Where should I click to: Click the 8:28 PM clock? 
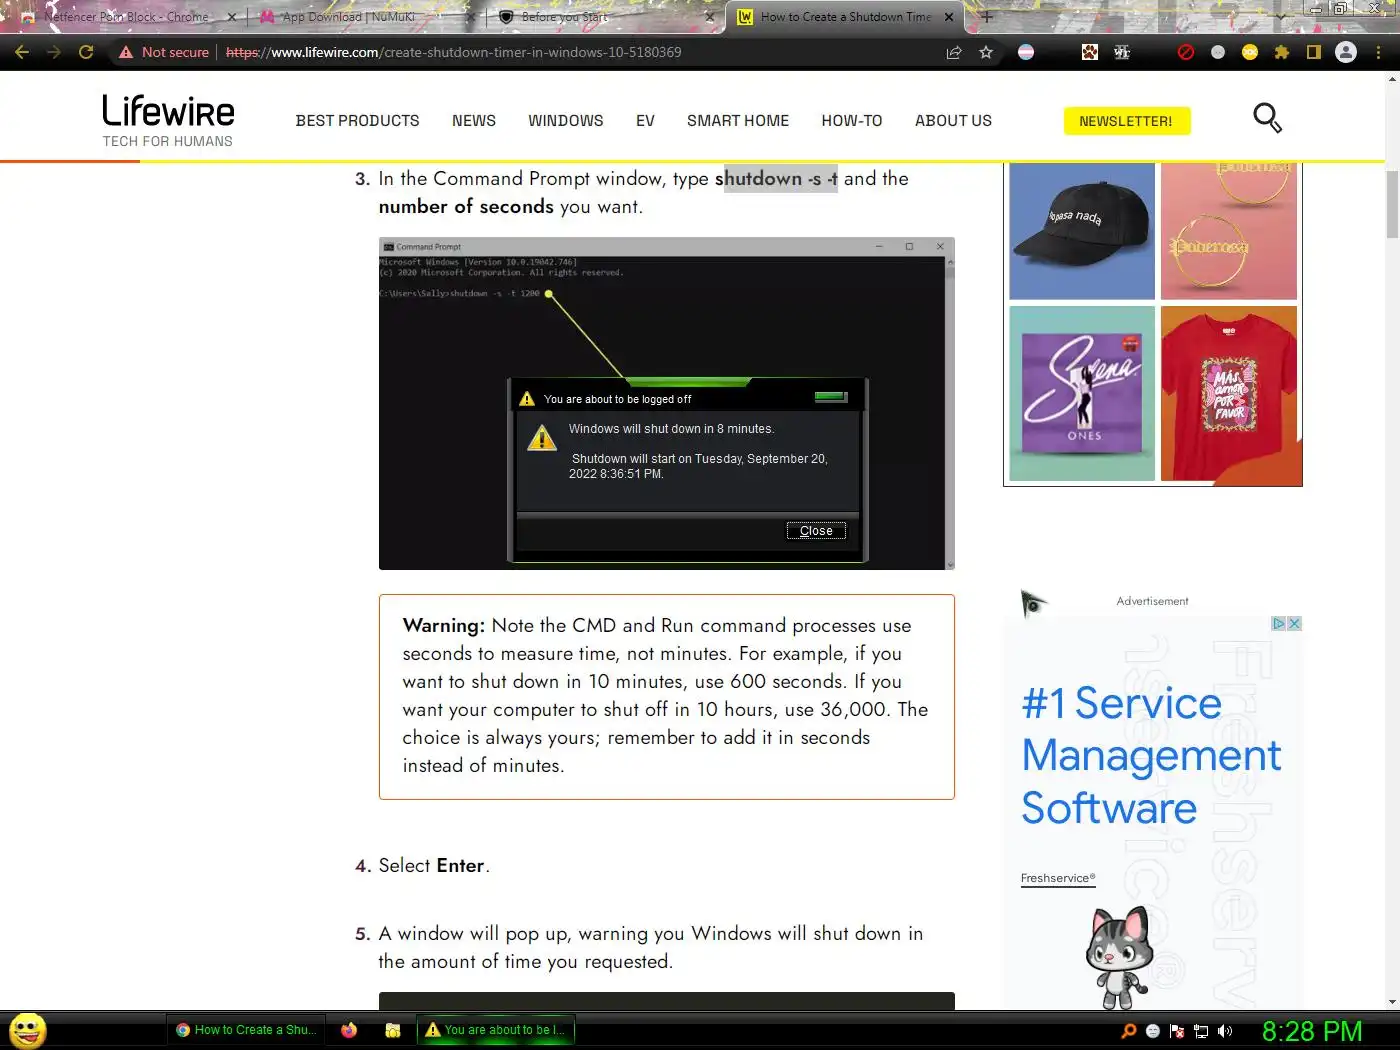coord(1312,1031)
